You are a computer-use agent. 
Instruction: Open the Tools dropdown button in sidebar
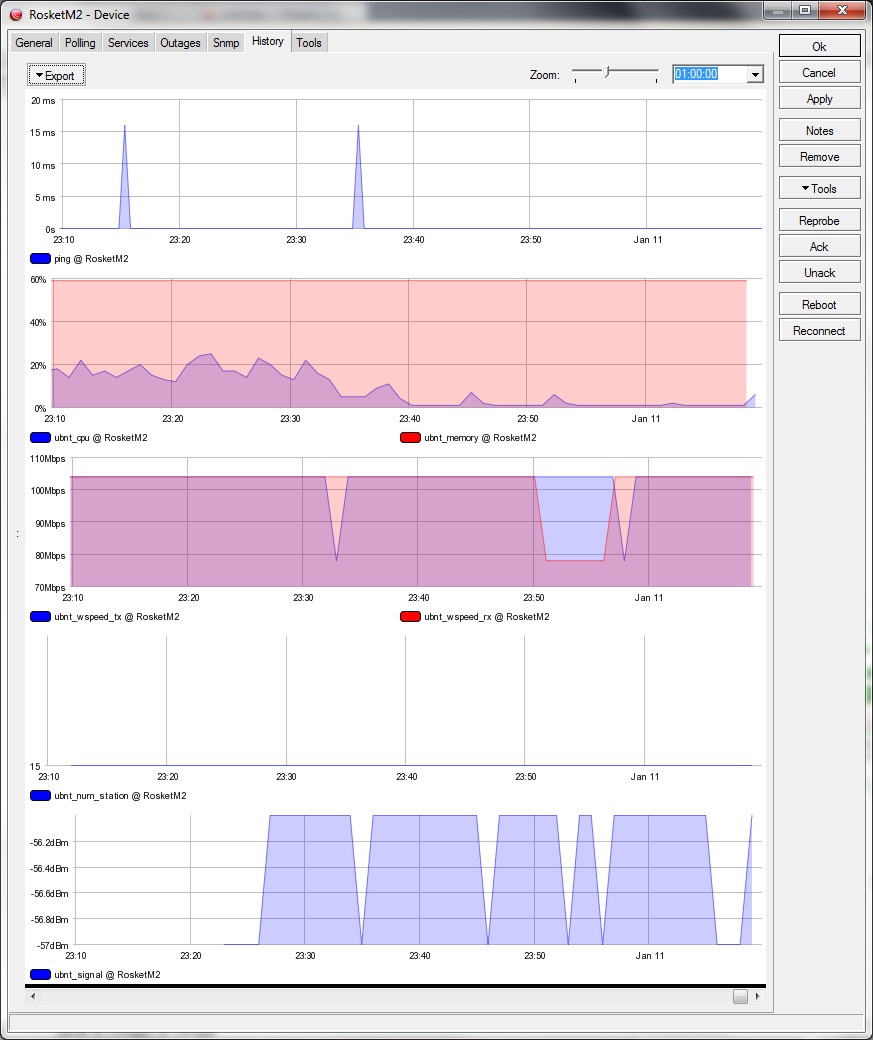pyautogui.click(x=819, y=189)
